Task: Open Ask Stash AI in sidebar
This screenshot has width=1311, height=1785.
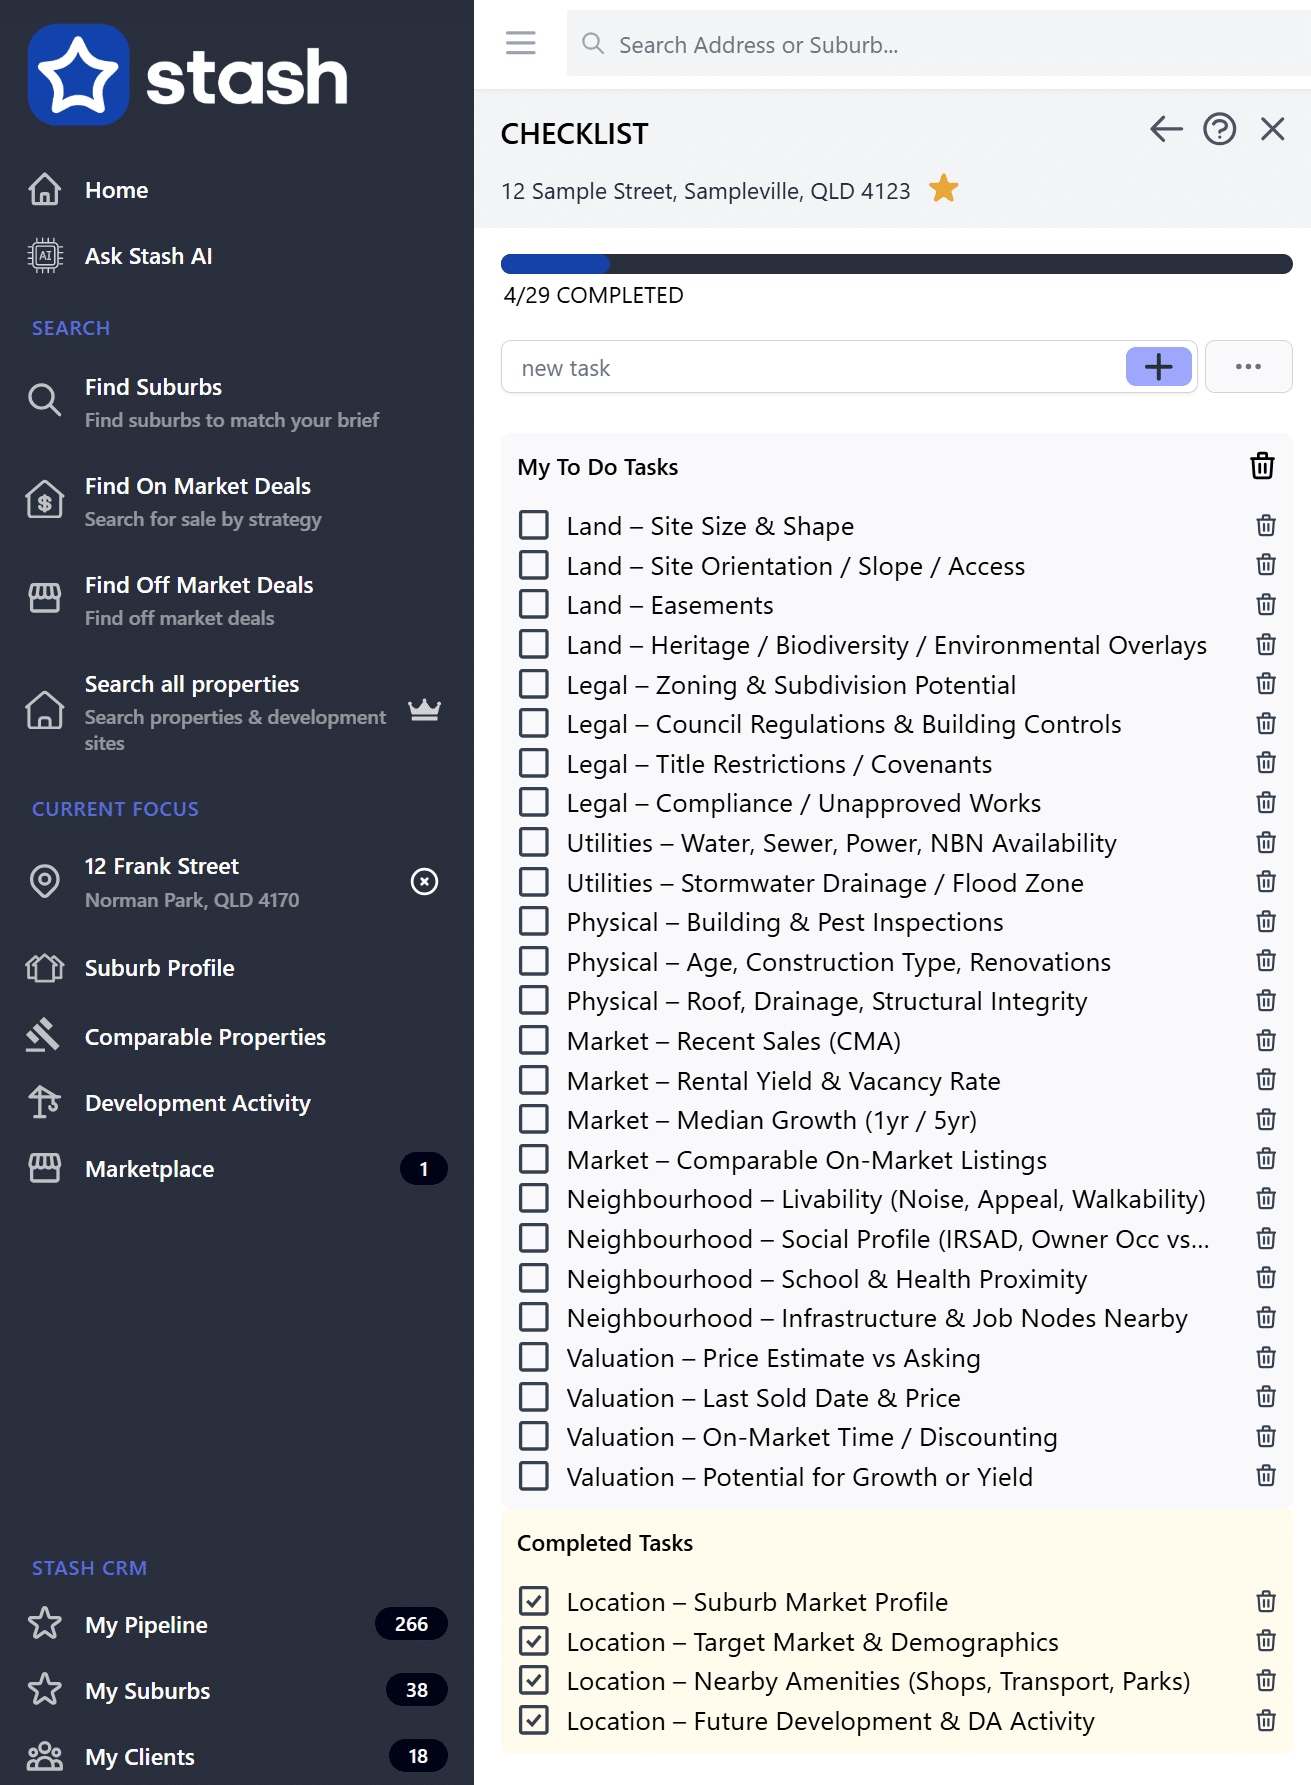Action: pyautogui.click(x=148, y=256)
